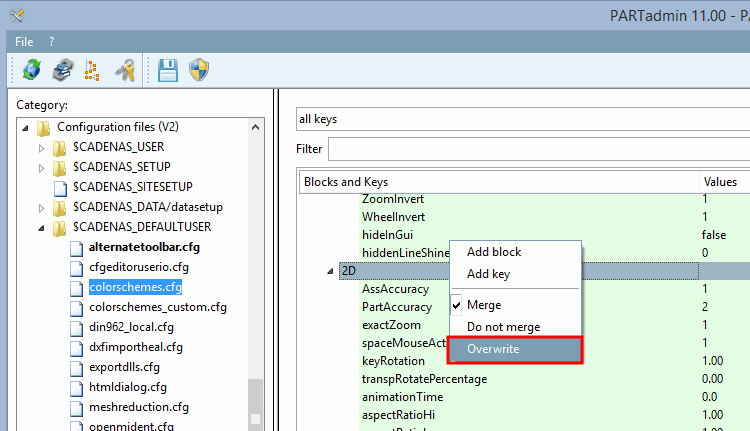Collapse the $CADENAS_DEFAULTUSER folder

42,228
